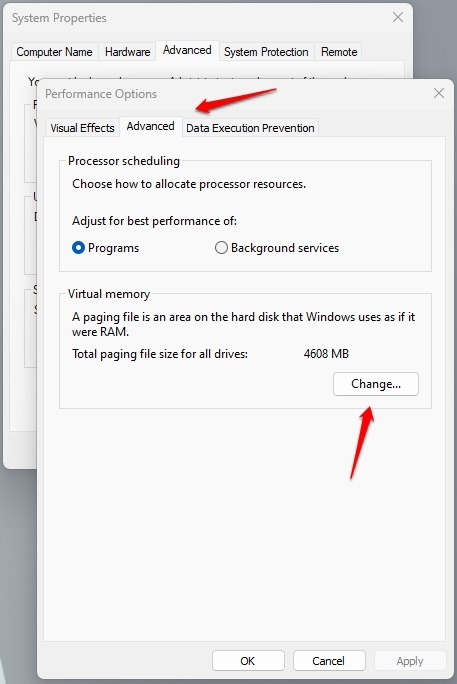Select Performance Options' Advanced tab
The width and height of the screenshot is (457, 684).
click(150, 127)
